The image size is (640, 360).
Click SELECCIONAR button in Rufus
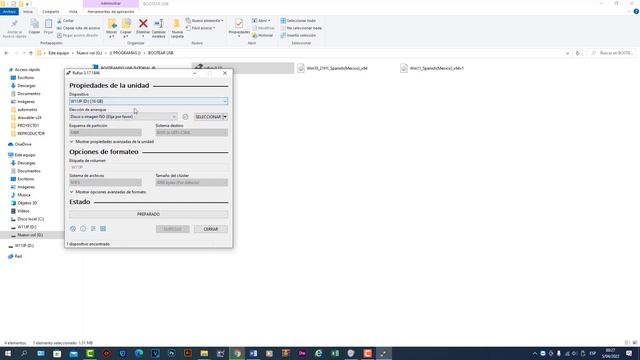click(208, 117)
